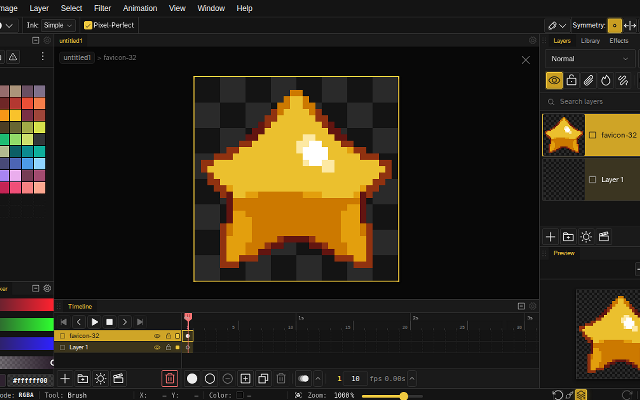This screenshot has width=640, height=400.
Task: Click the fit-zoom icon beside Zoom label
Action: (x=298, y=395)
